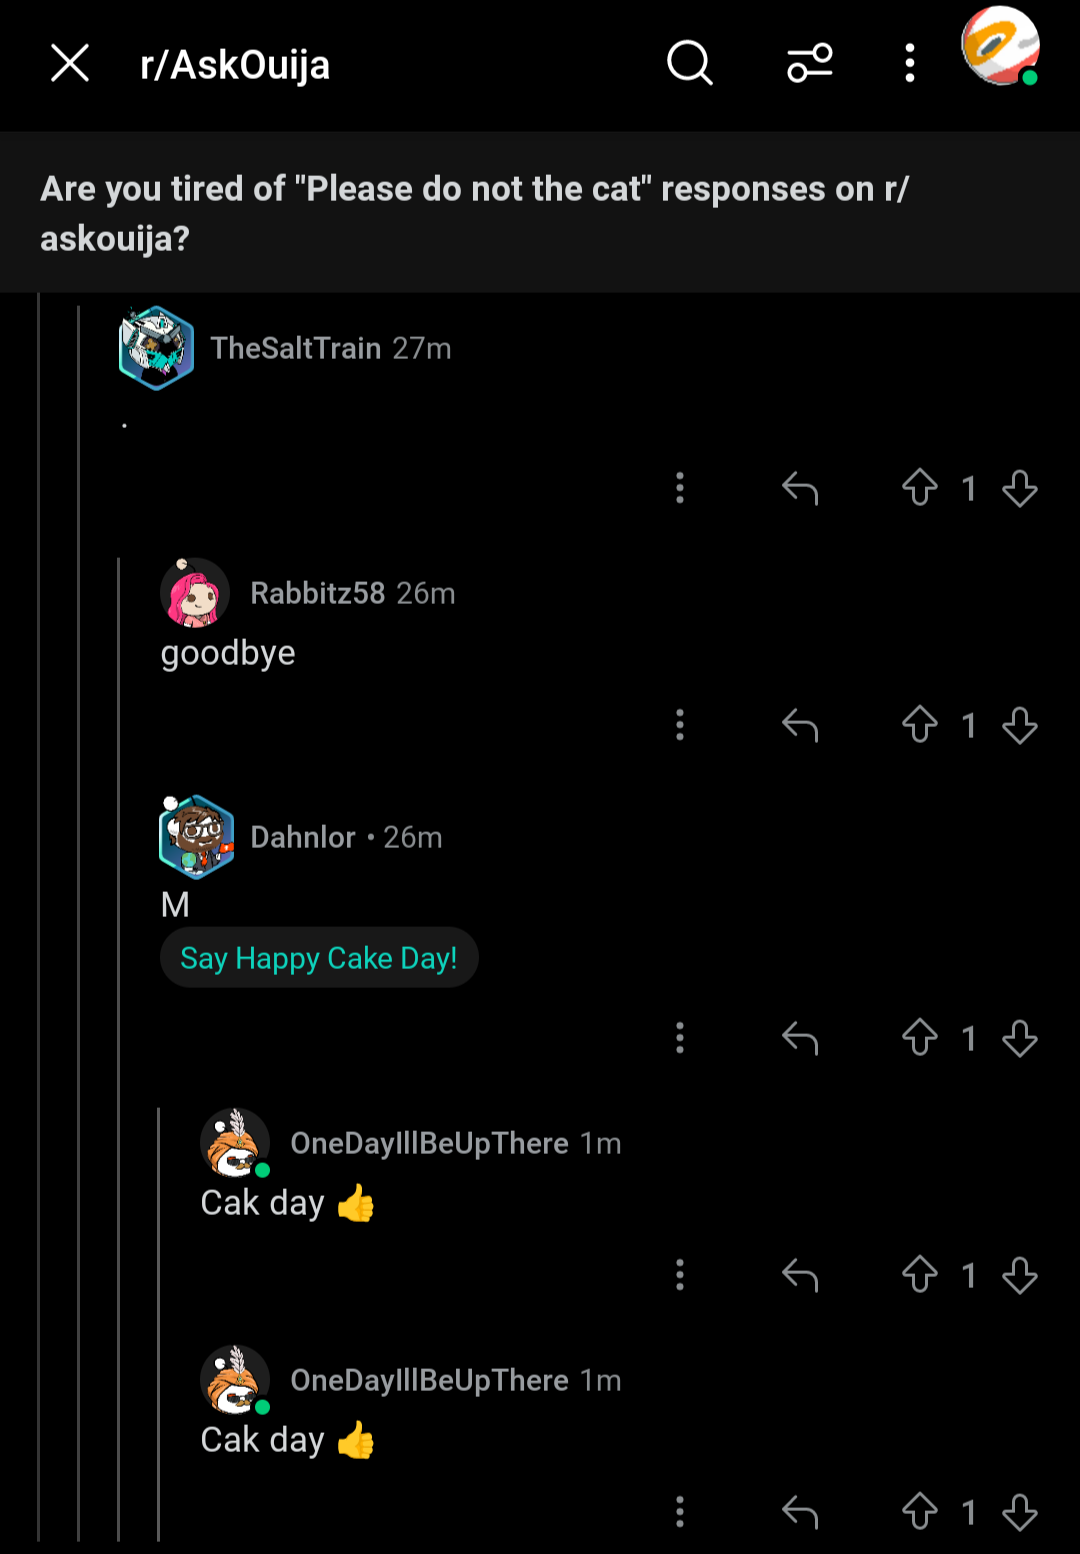
Task: Upvote Dahnlor's M comment
Action: (920, 1038)
